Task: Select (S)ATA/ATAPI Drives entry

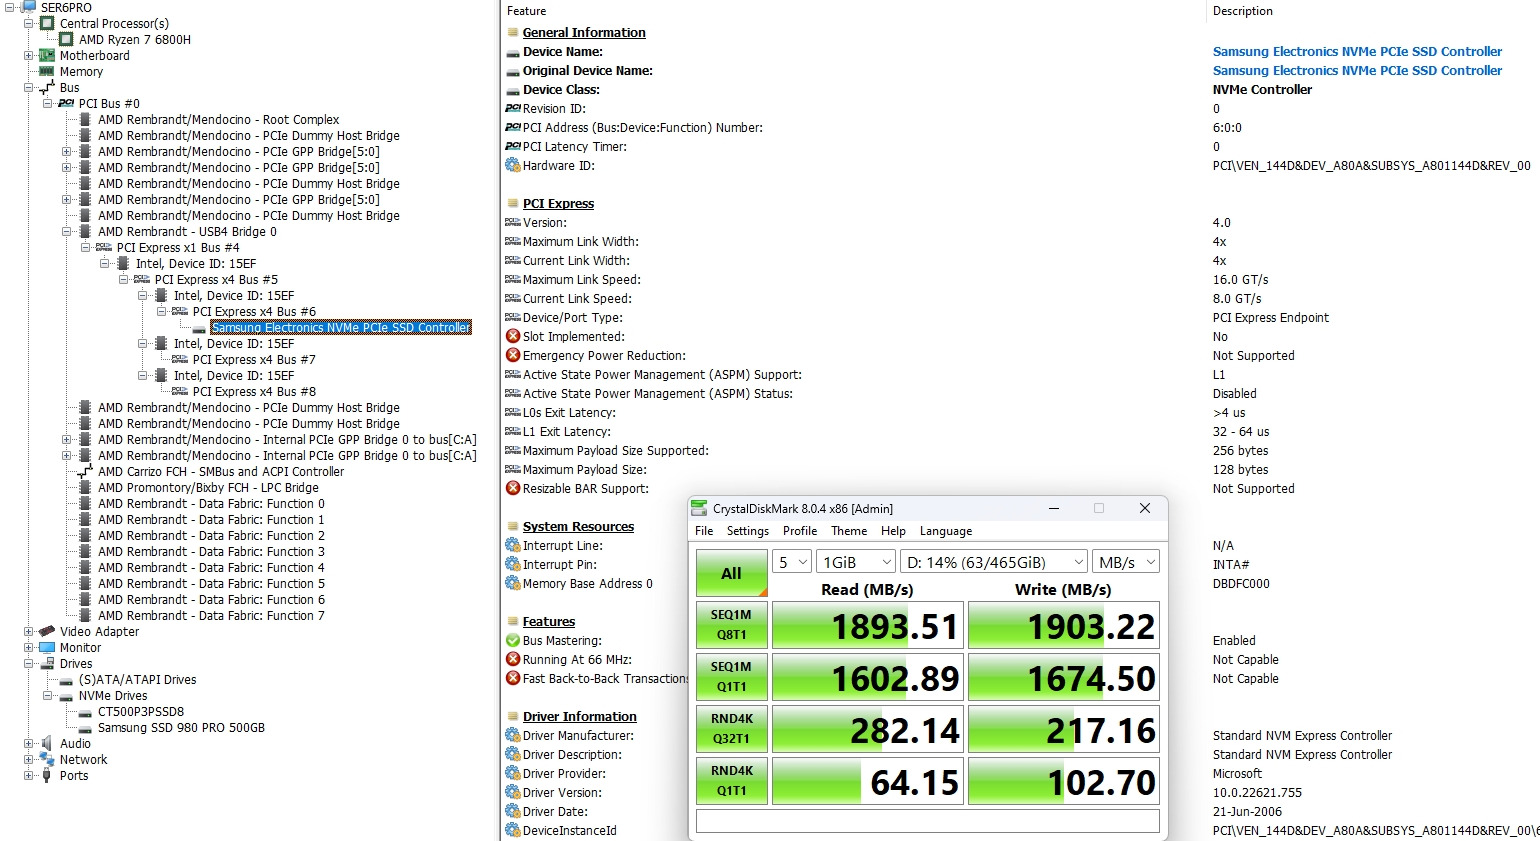Action: coord(138,679)
